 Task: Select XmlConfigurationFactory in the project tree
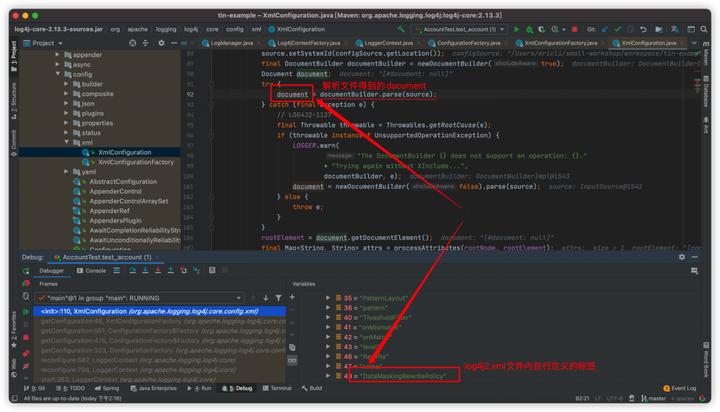click(x=136, y=162)
